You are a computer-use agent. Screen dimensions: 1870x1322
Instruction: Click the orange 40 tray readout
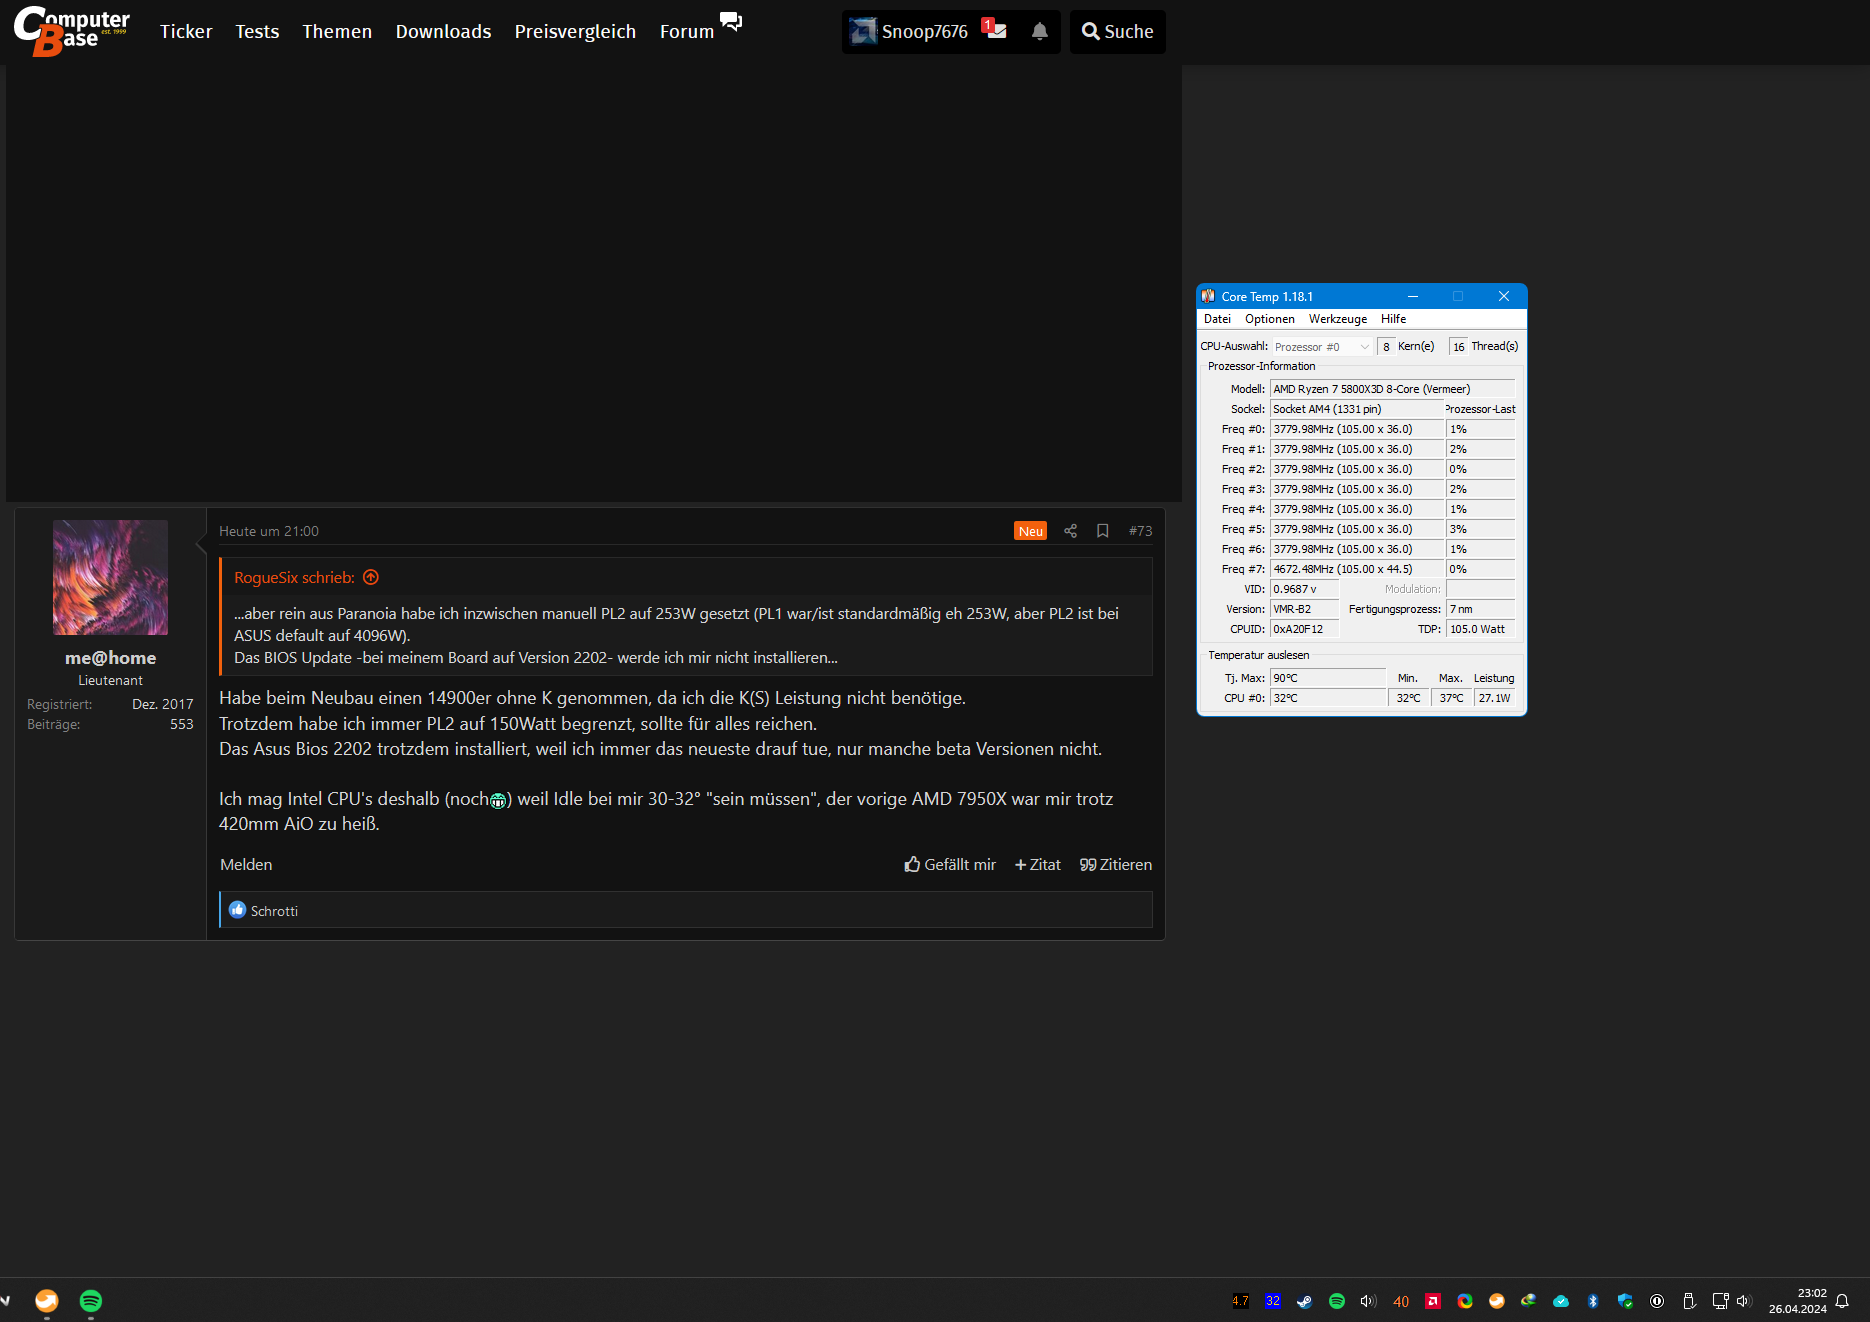coord(1401,1301)
